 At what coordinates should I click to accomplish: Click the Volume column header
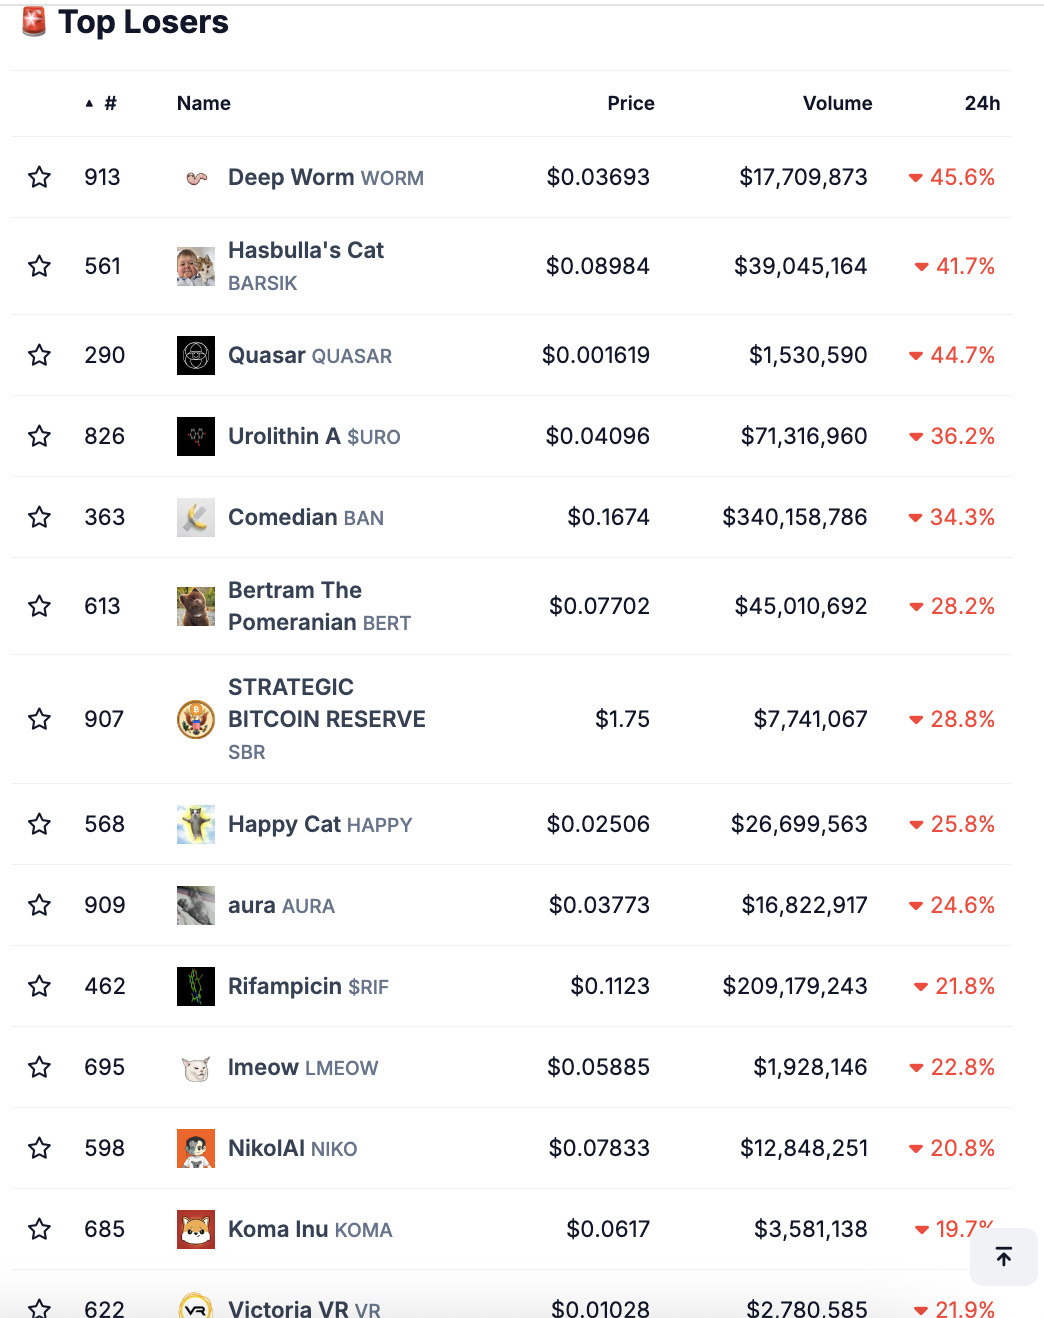[837, 104]
